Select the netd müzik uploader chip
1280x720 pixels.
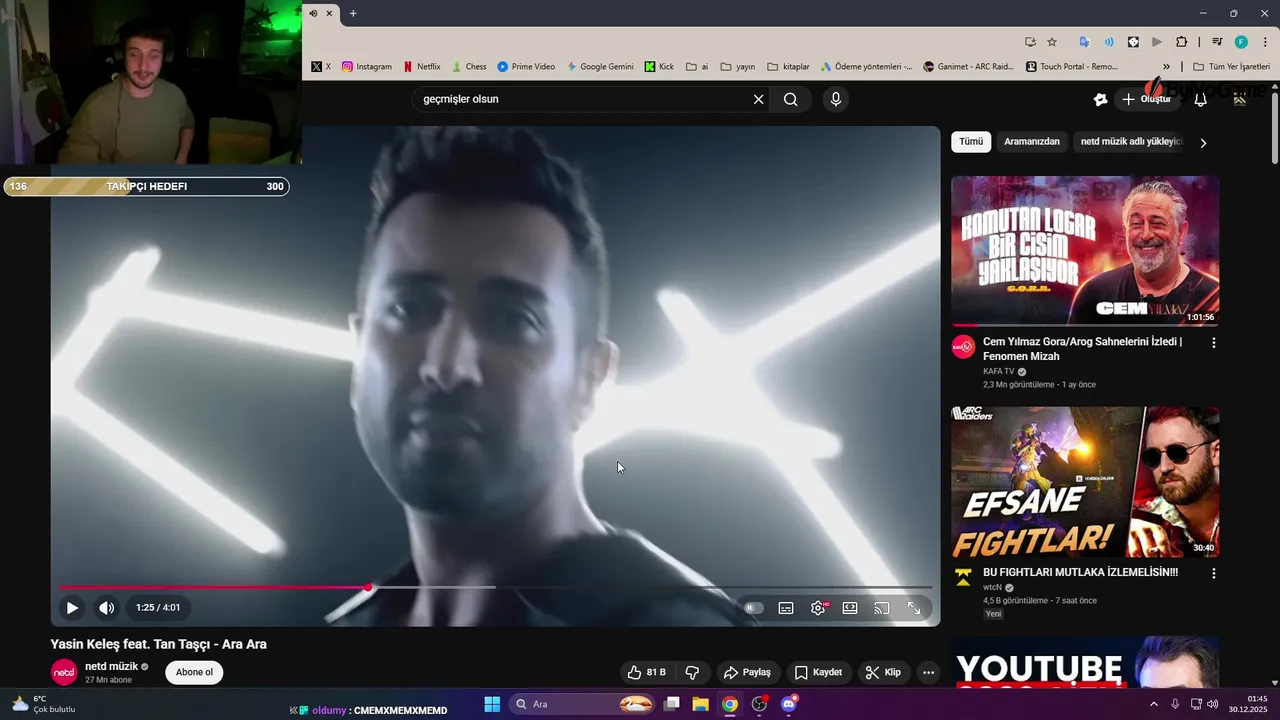coord(1131,142)
